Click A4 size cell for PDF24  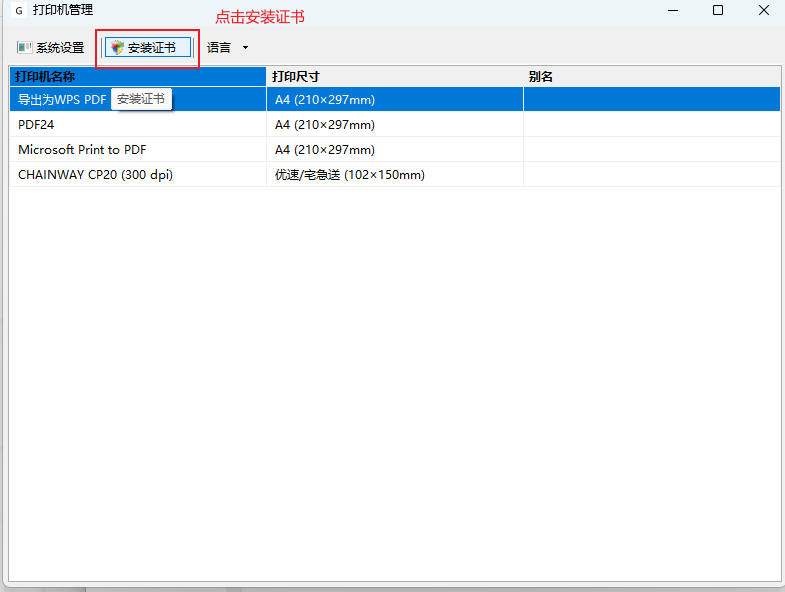pyautogui.click(x=395, y=124)
